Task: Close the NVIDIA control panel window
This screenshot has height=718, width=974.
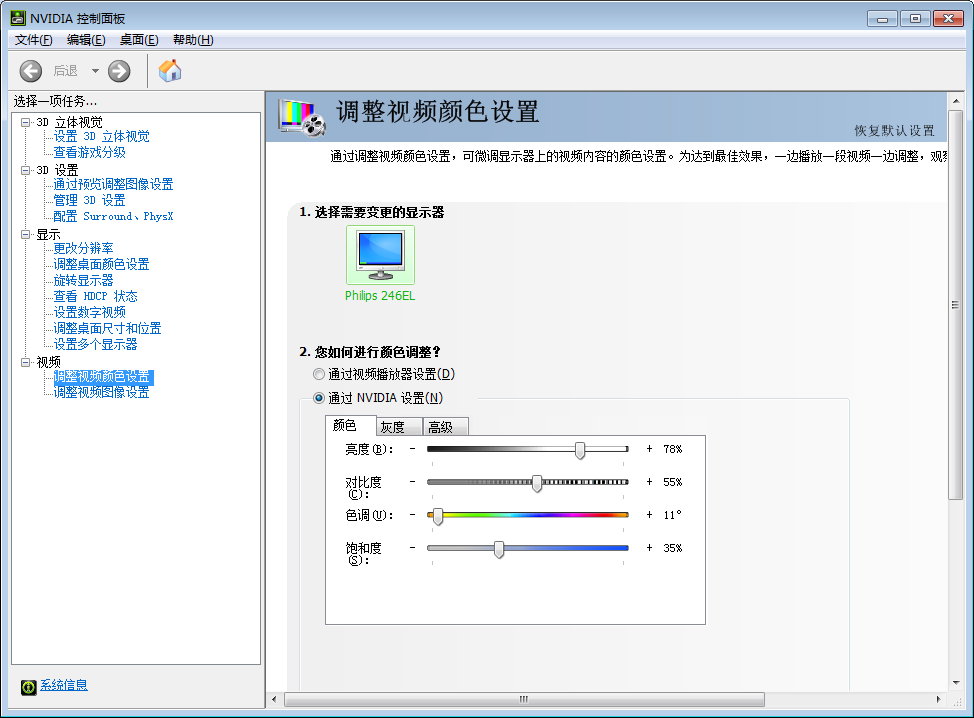Action: (949, 19)
